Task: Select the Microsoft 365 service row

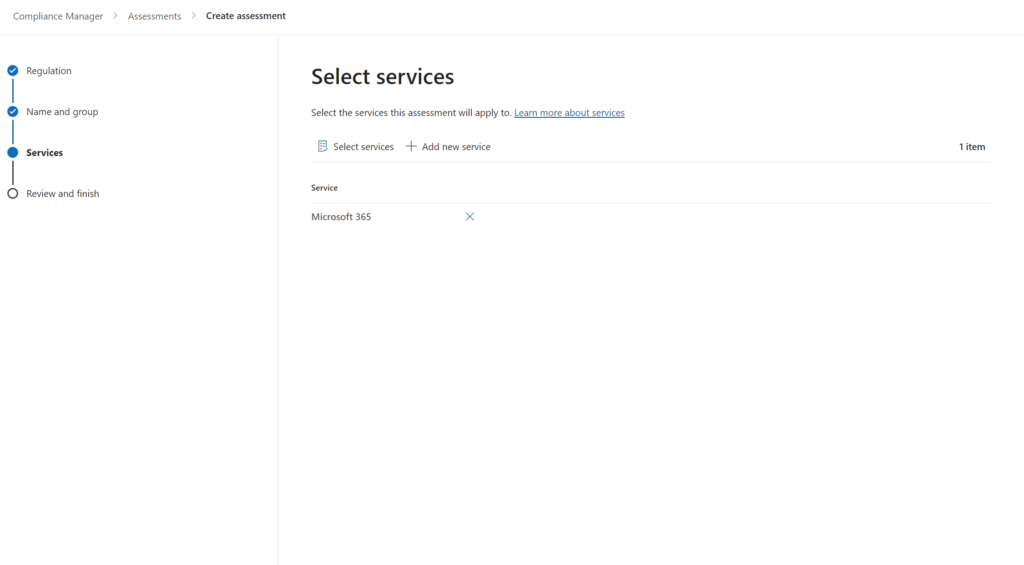Action: [341, 217]
